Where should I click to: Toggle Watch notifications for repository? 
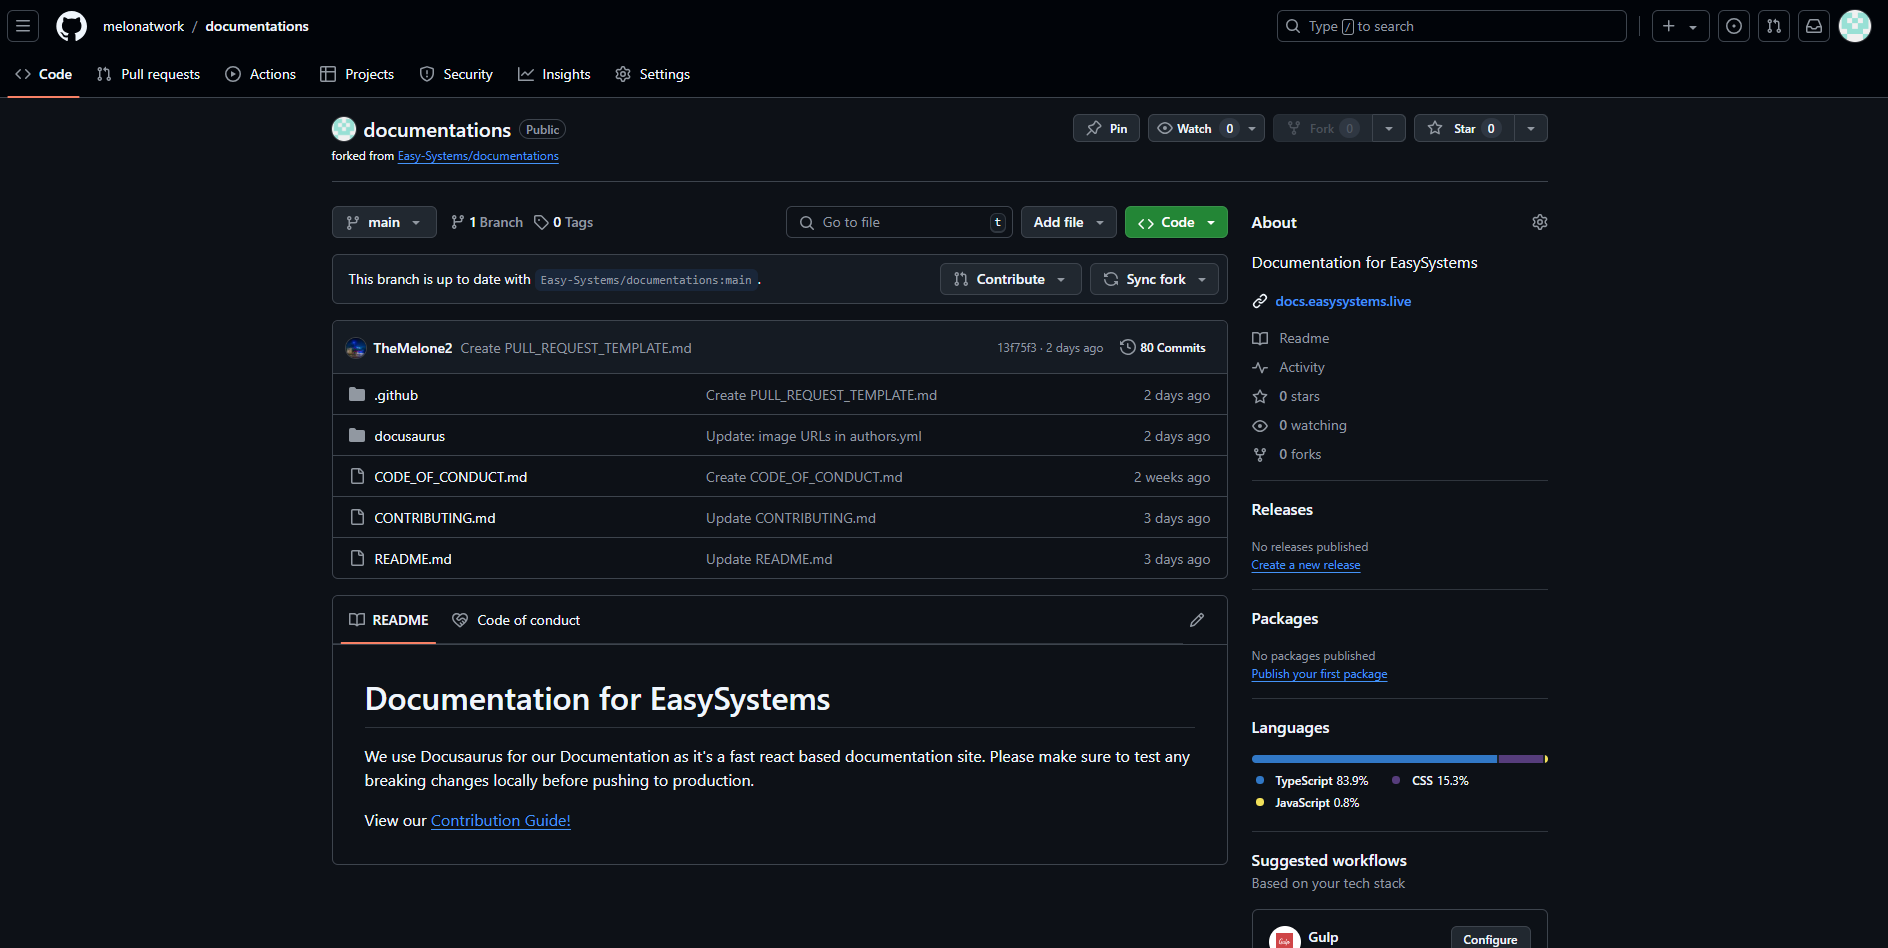pos(1195,128)
